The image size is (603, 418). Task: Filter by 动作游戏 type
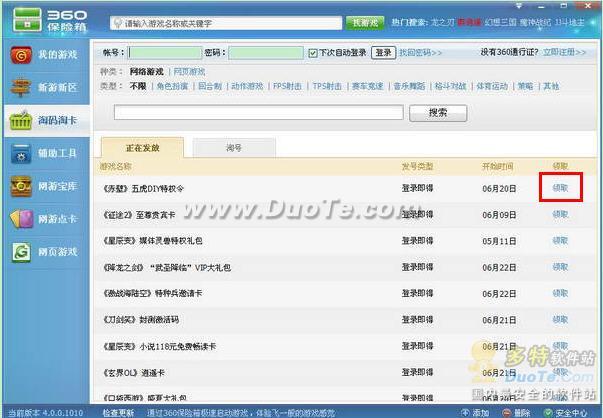[x=247, y=86]
